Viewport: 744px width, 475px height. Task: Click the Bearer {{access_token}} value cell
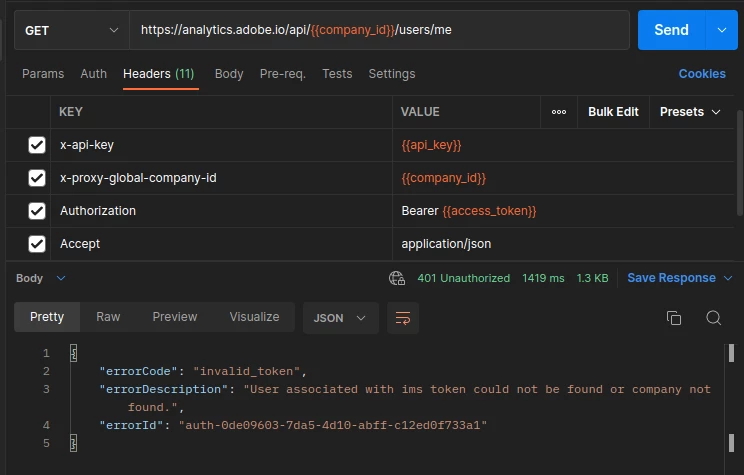pos(563,211)
